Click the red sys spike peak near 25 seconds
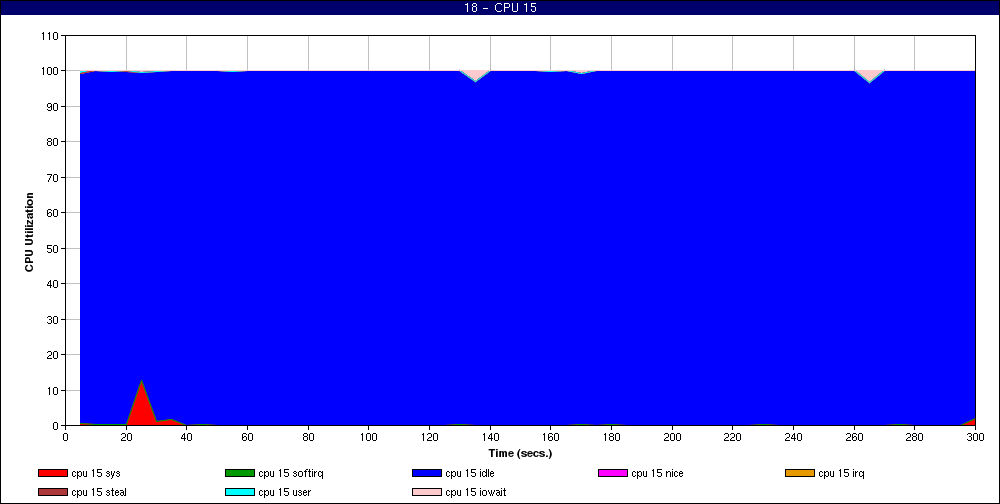 point(141,382)
